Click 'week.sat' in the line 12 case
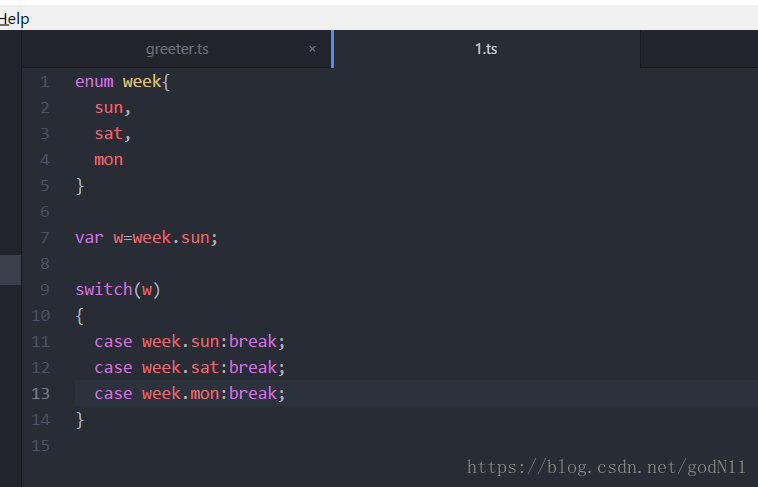The height and width of the screenshot is (487, 758). click(x=180, y=368)
